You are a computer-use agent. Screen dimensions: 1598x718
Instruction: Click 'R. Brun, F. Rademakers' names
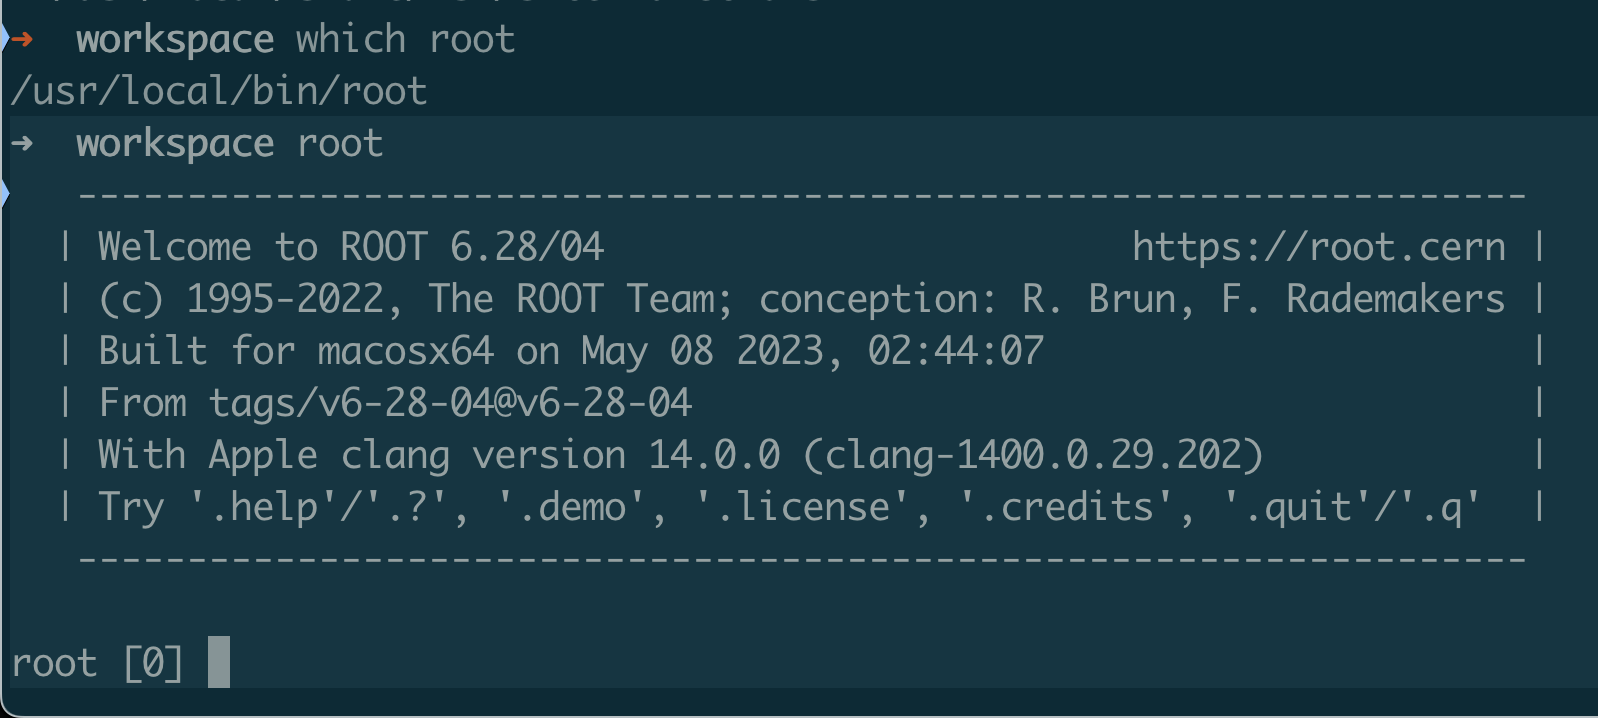pyautogui.click(x=1263, y=299)
